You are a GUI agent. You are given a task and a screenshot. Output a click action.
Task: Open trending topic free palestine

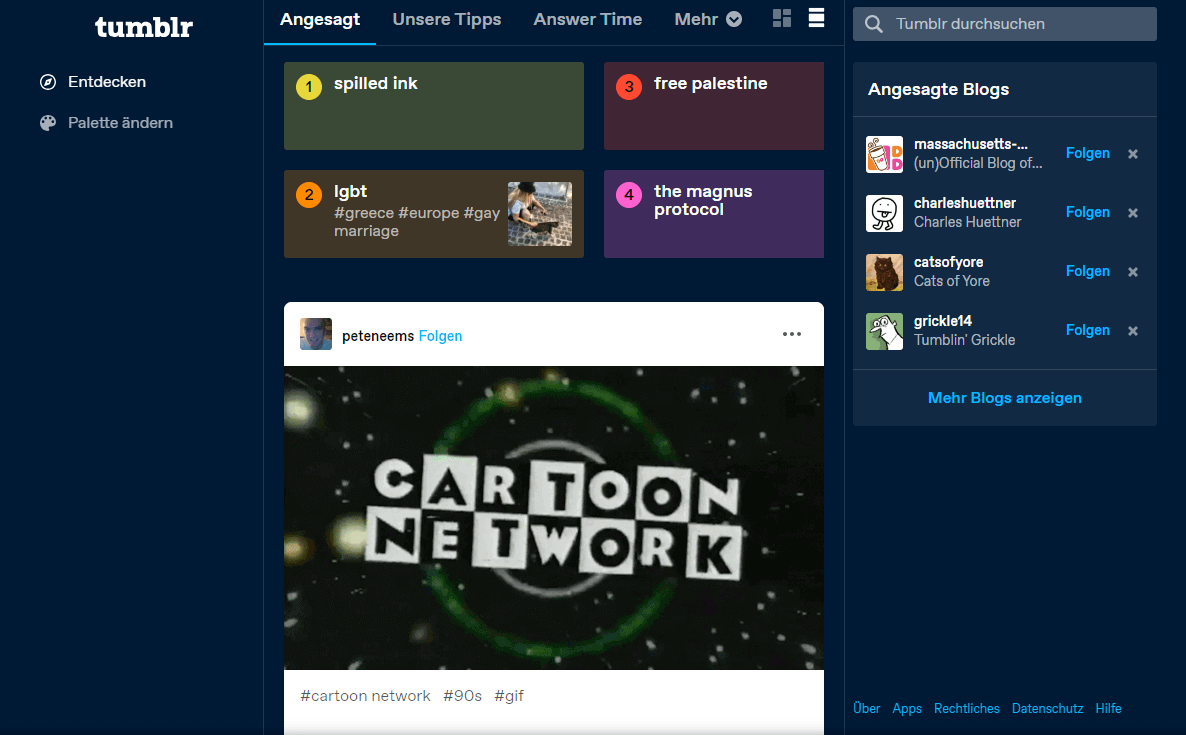pyautogui.click(x=713, y=106)
